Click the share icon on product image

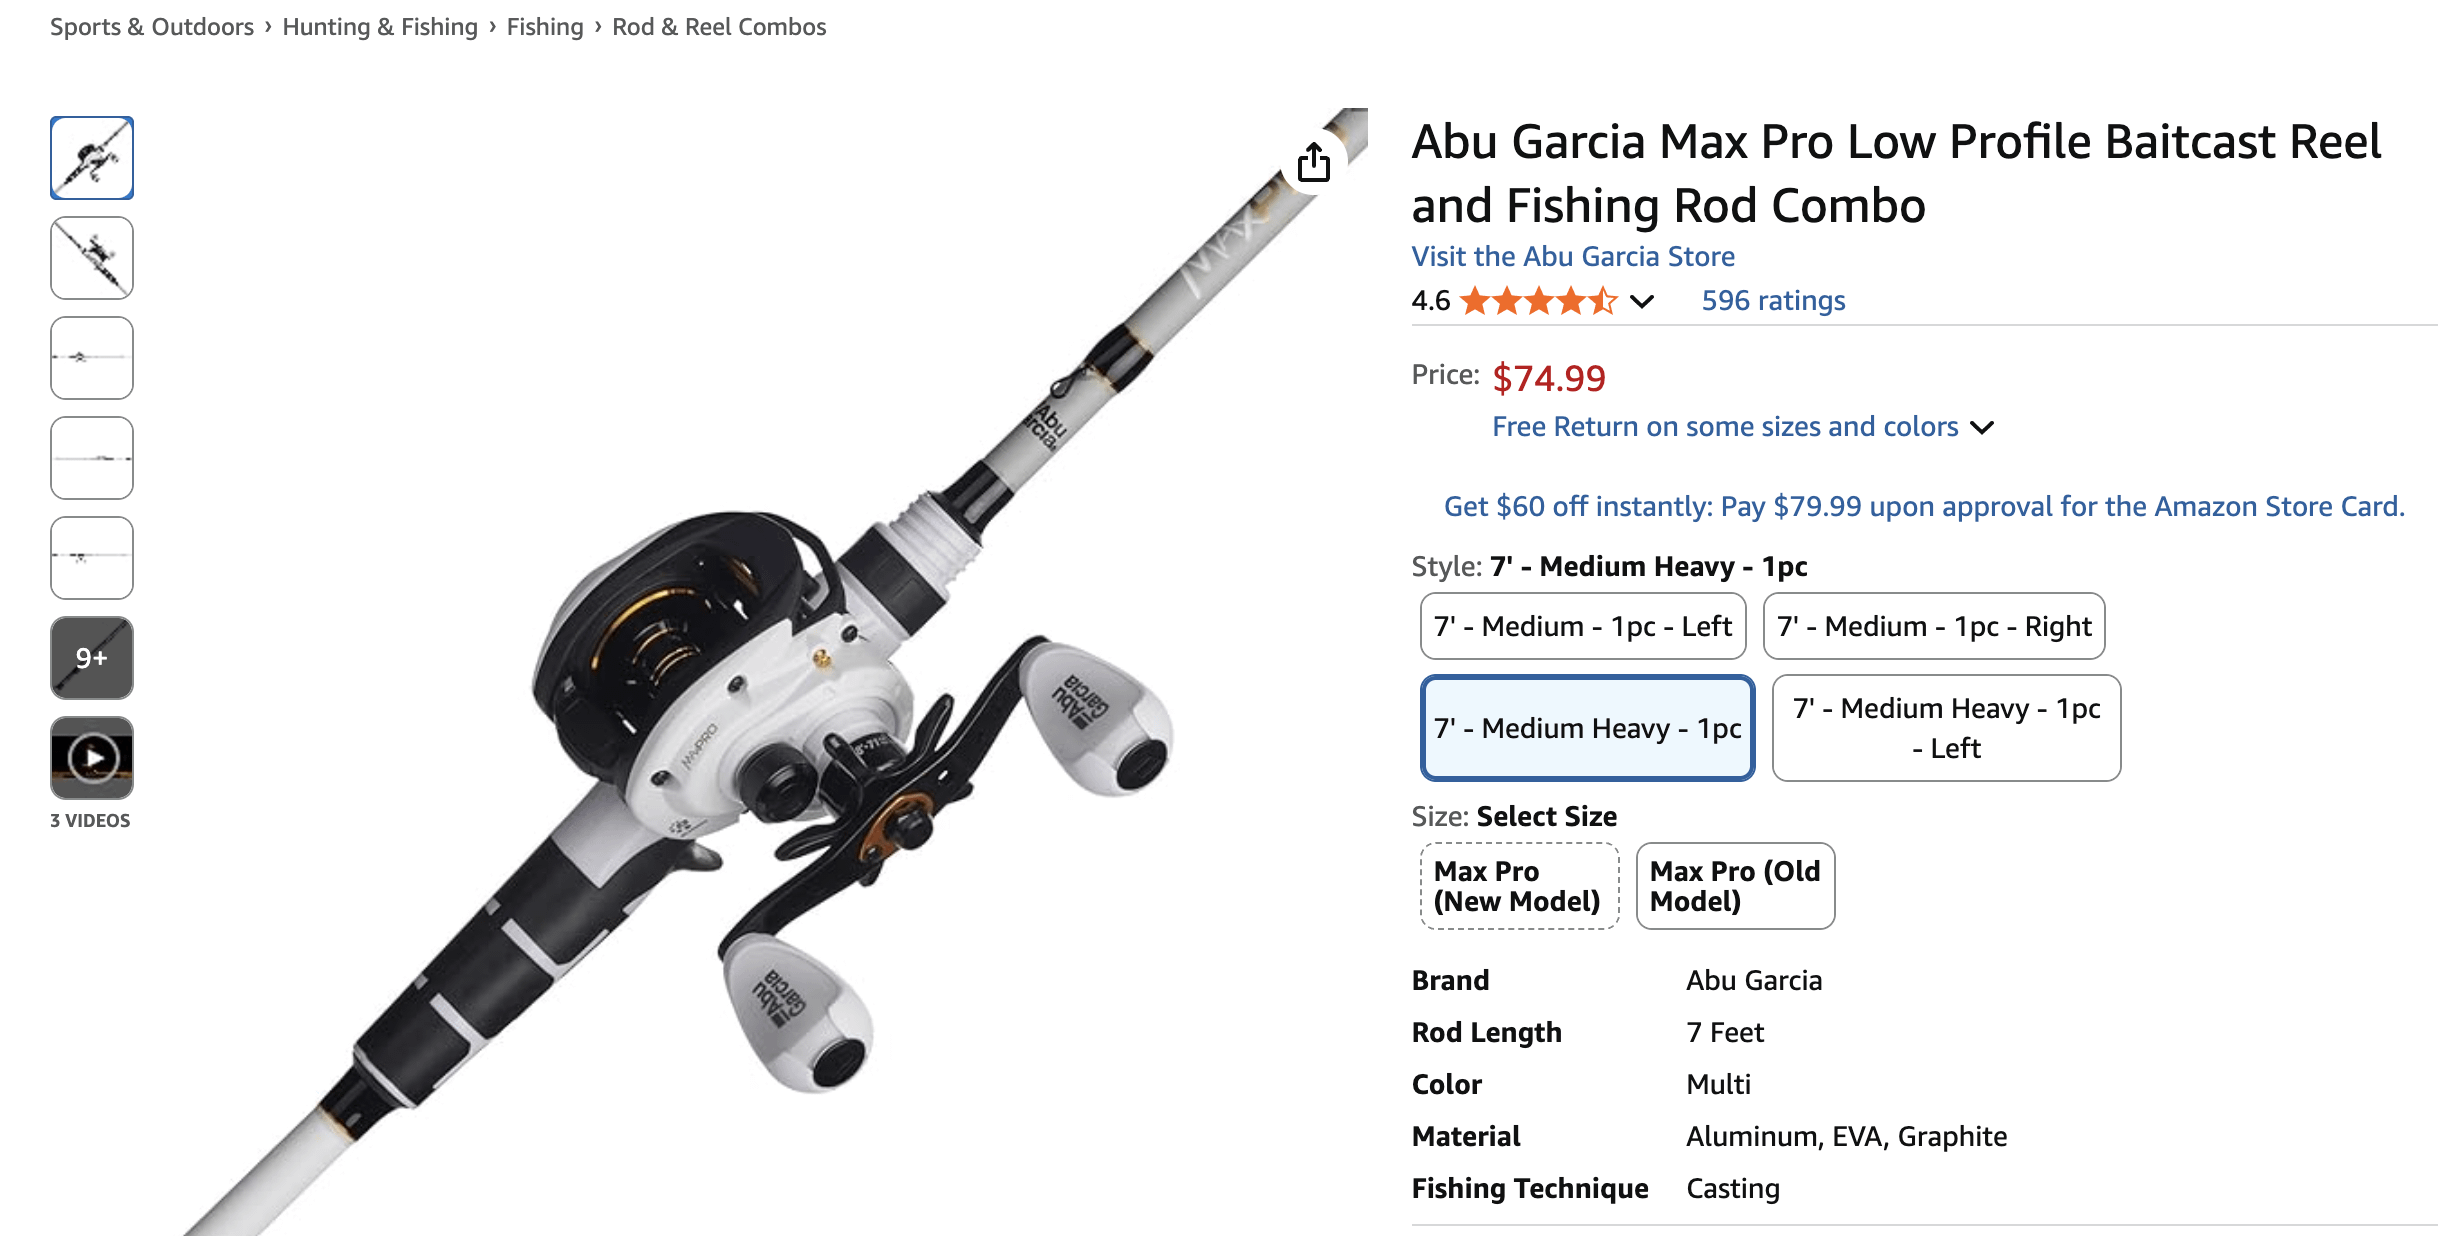pos(1313,162)
